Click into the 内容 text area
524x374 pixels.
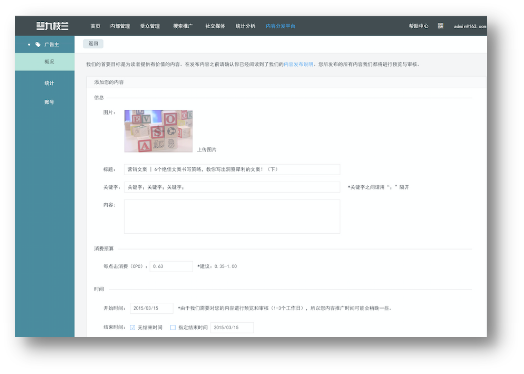click(x=232, y=216)
